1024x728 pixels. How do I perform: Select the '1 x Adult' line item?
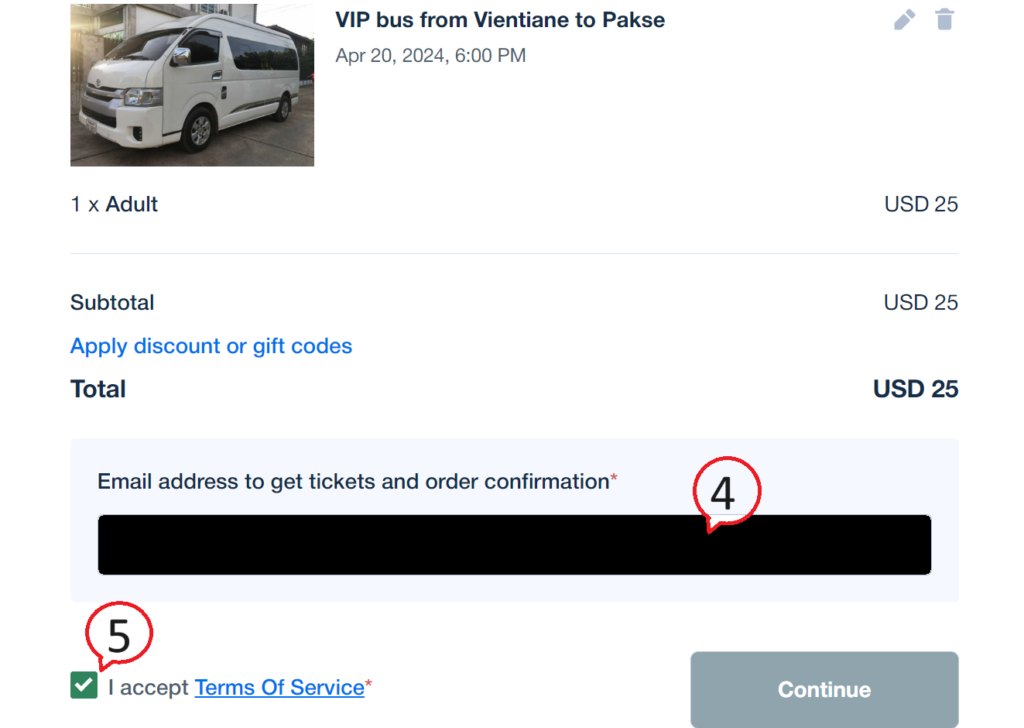(x=114, y=204)
